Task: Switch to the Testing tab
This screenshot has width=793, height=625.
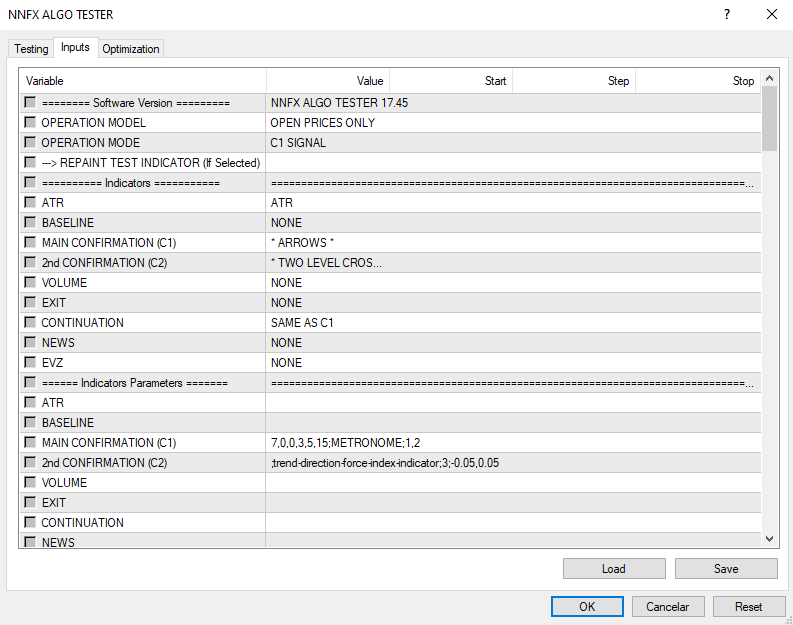Action: 31,49
